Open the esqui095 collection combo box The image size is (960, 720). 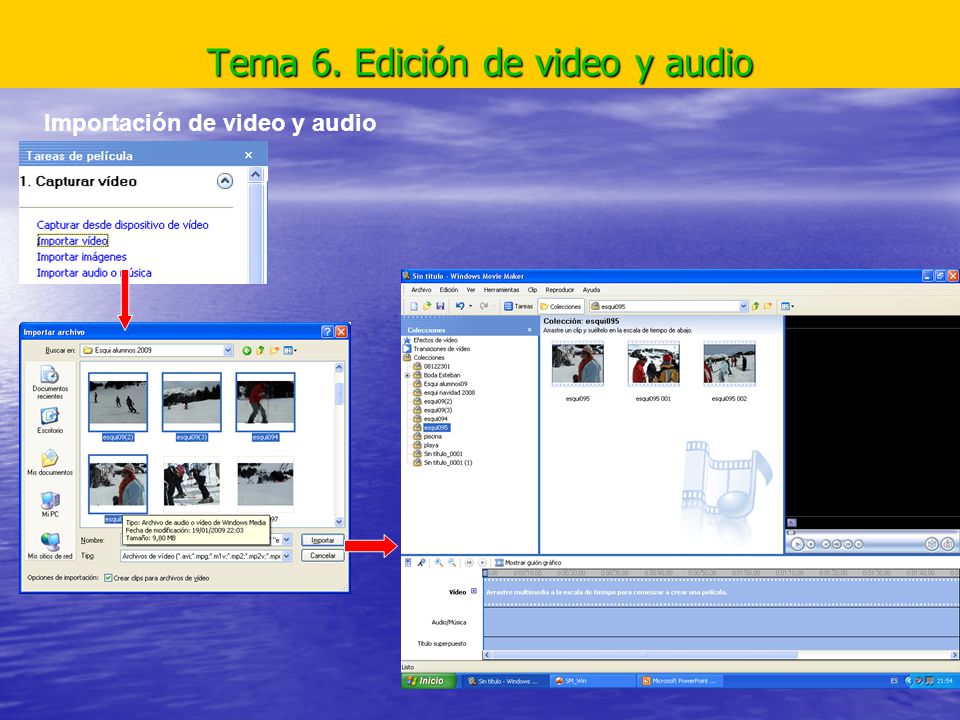click(669, 306)
